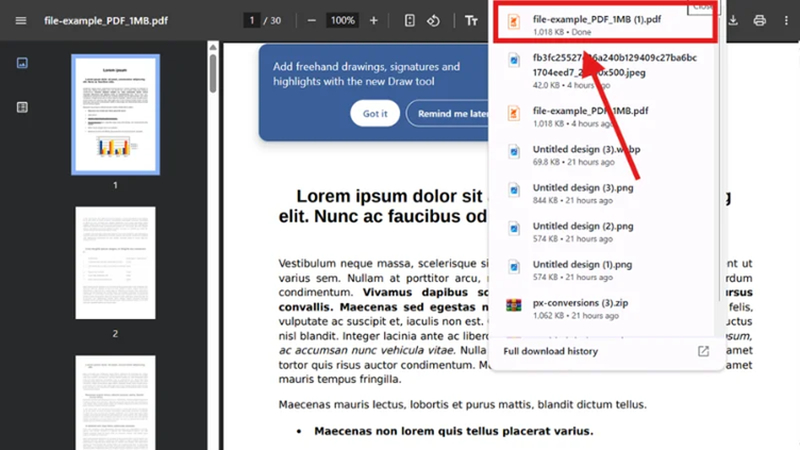This screenshot has height=450, width=800.
Task: Click the Untitled design (2).png file name
Action: (583, 226)
